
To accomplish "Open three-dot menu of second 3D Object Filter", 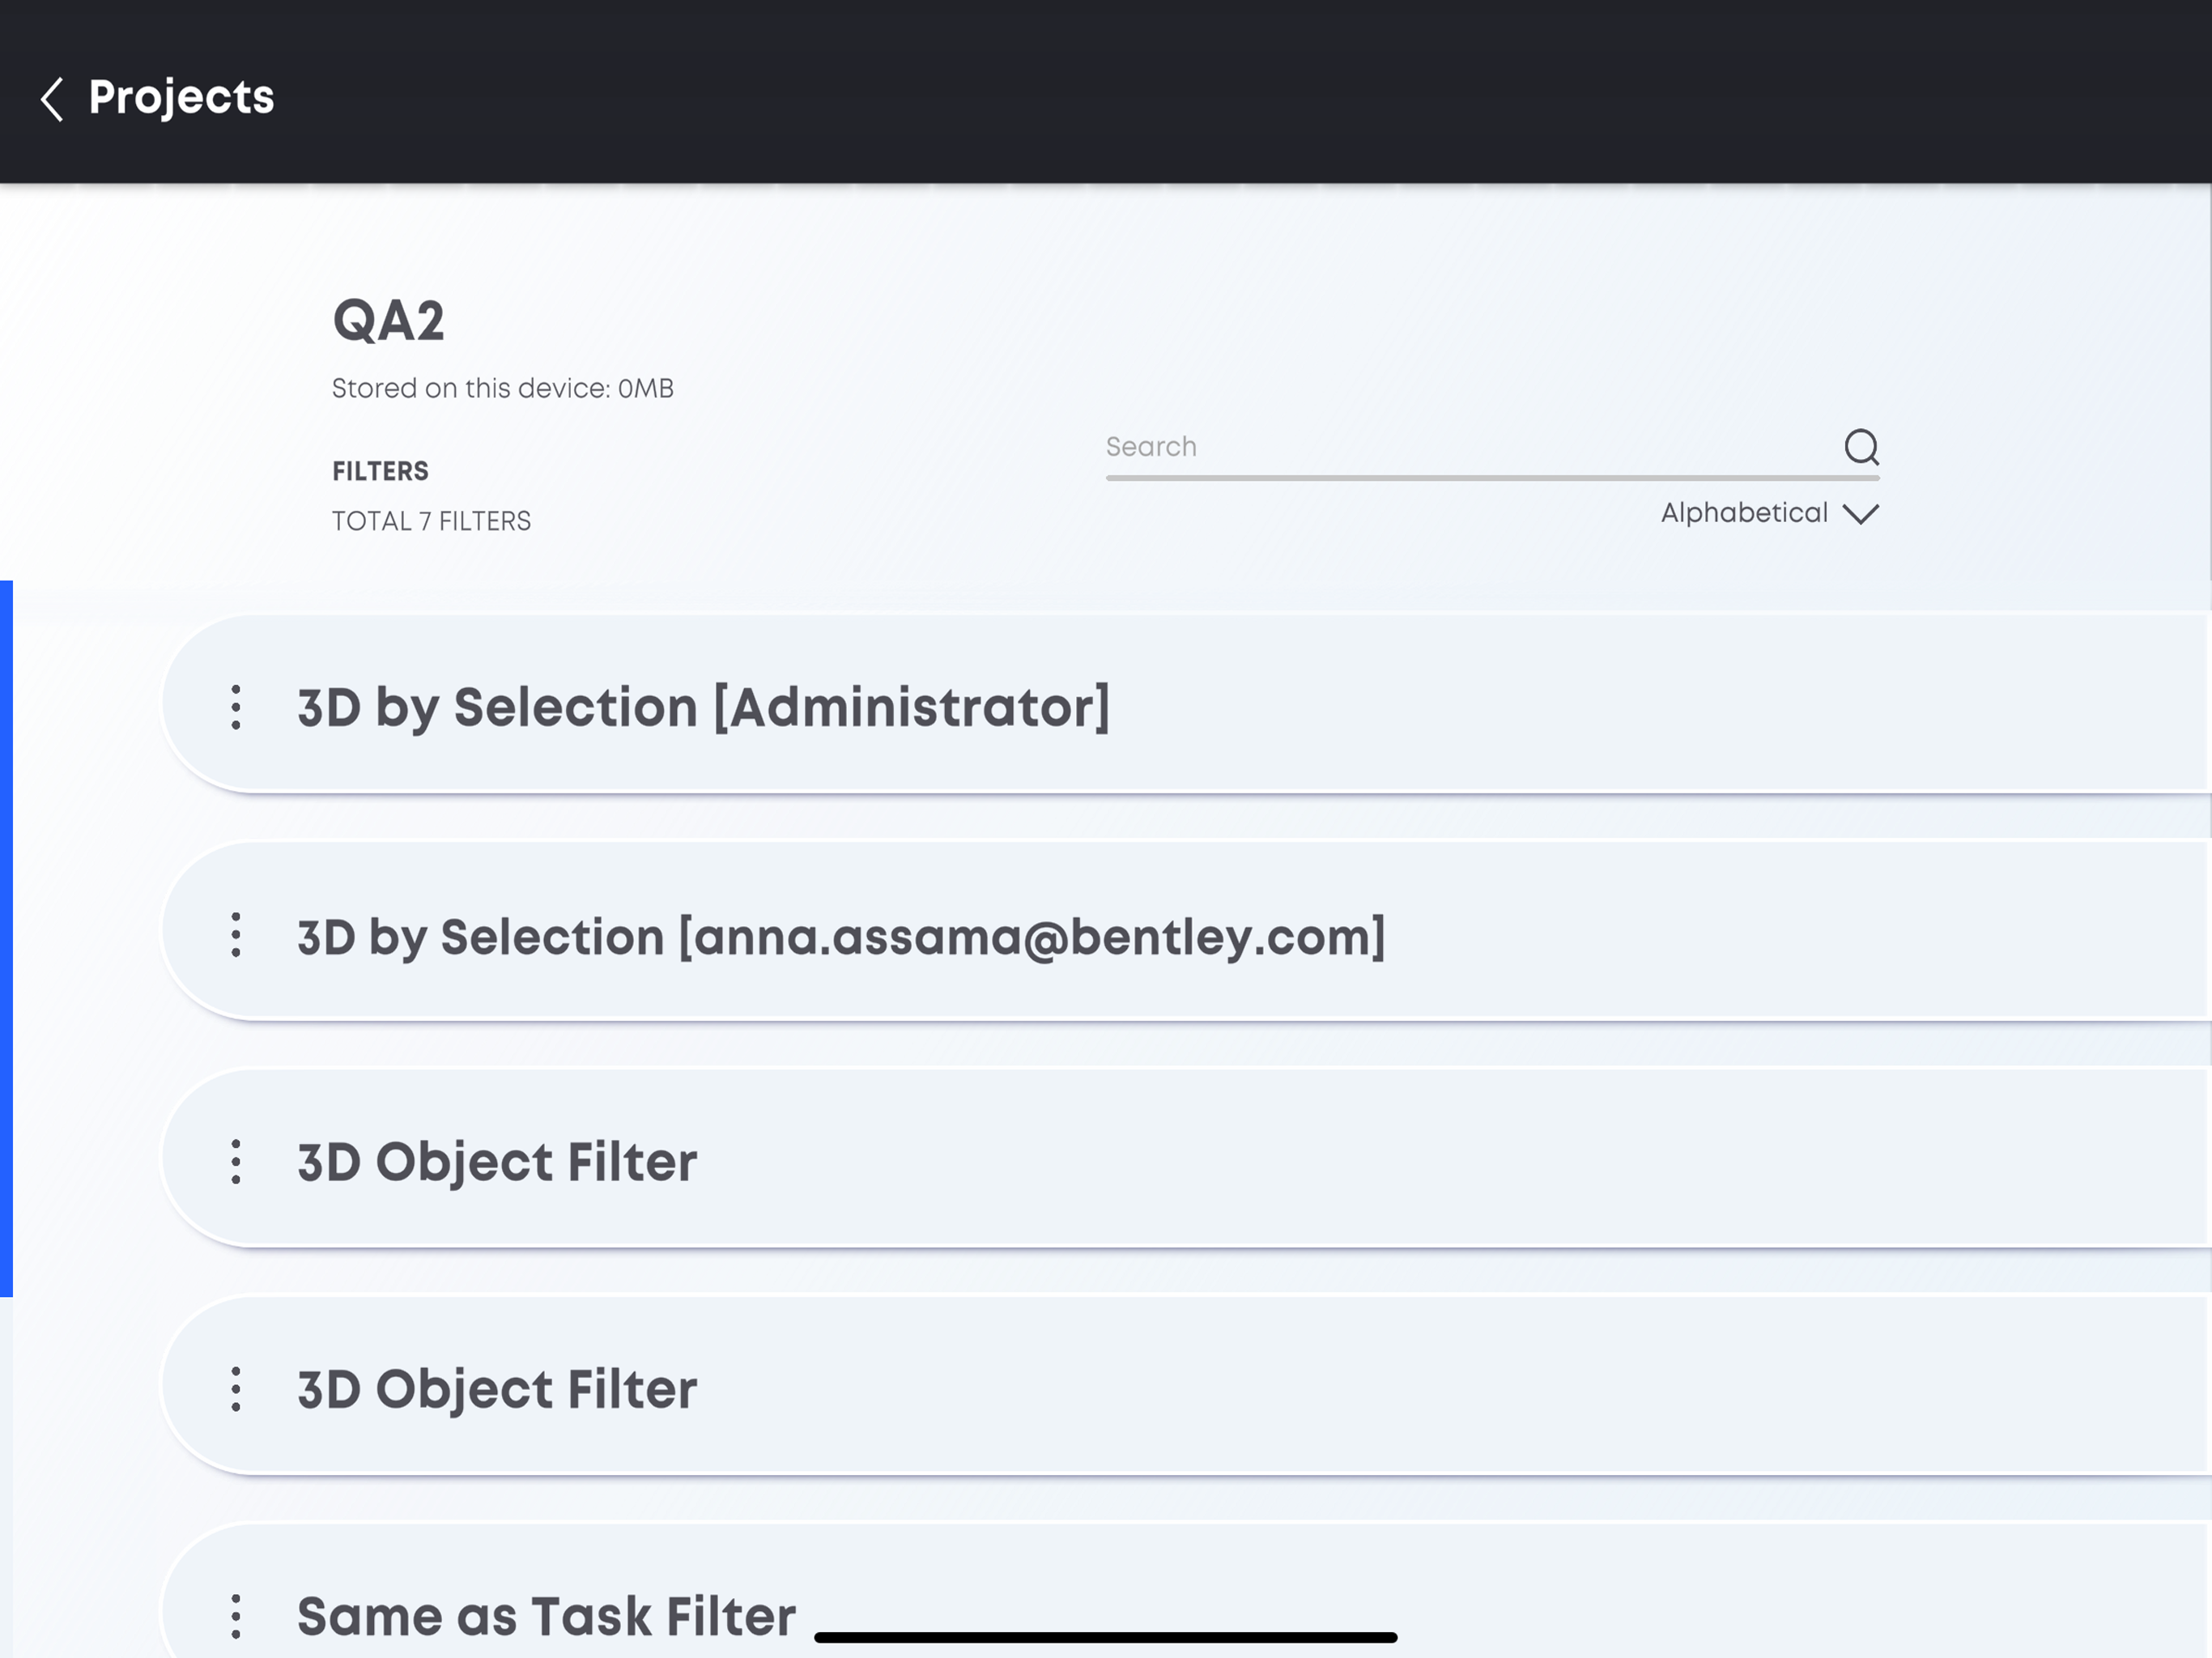I will [x=236, y=1388].
